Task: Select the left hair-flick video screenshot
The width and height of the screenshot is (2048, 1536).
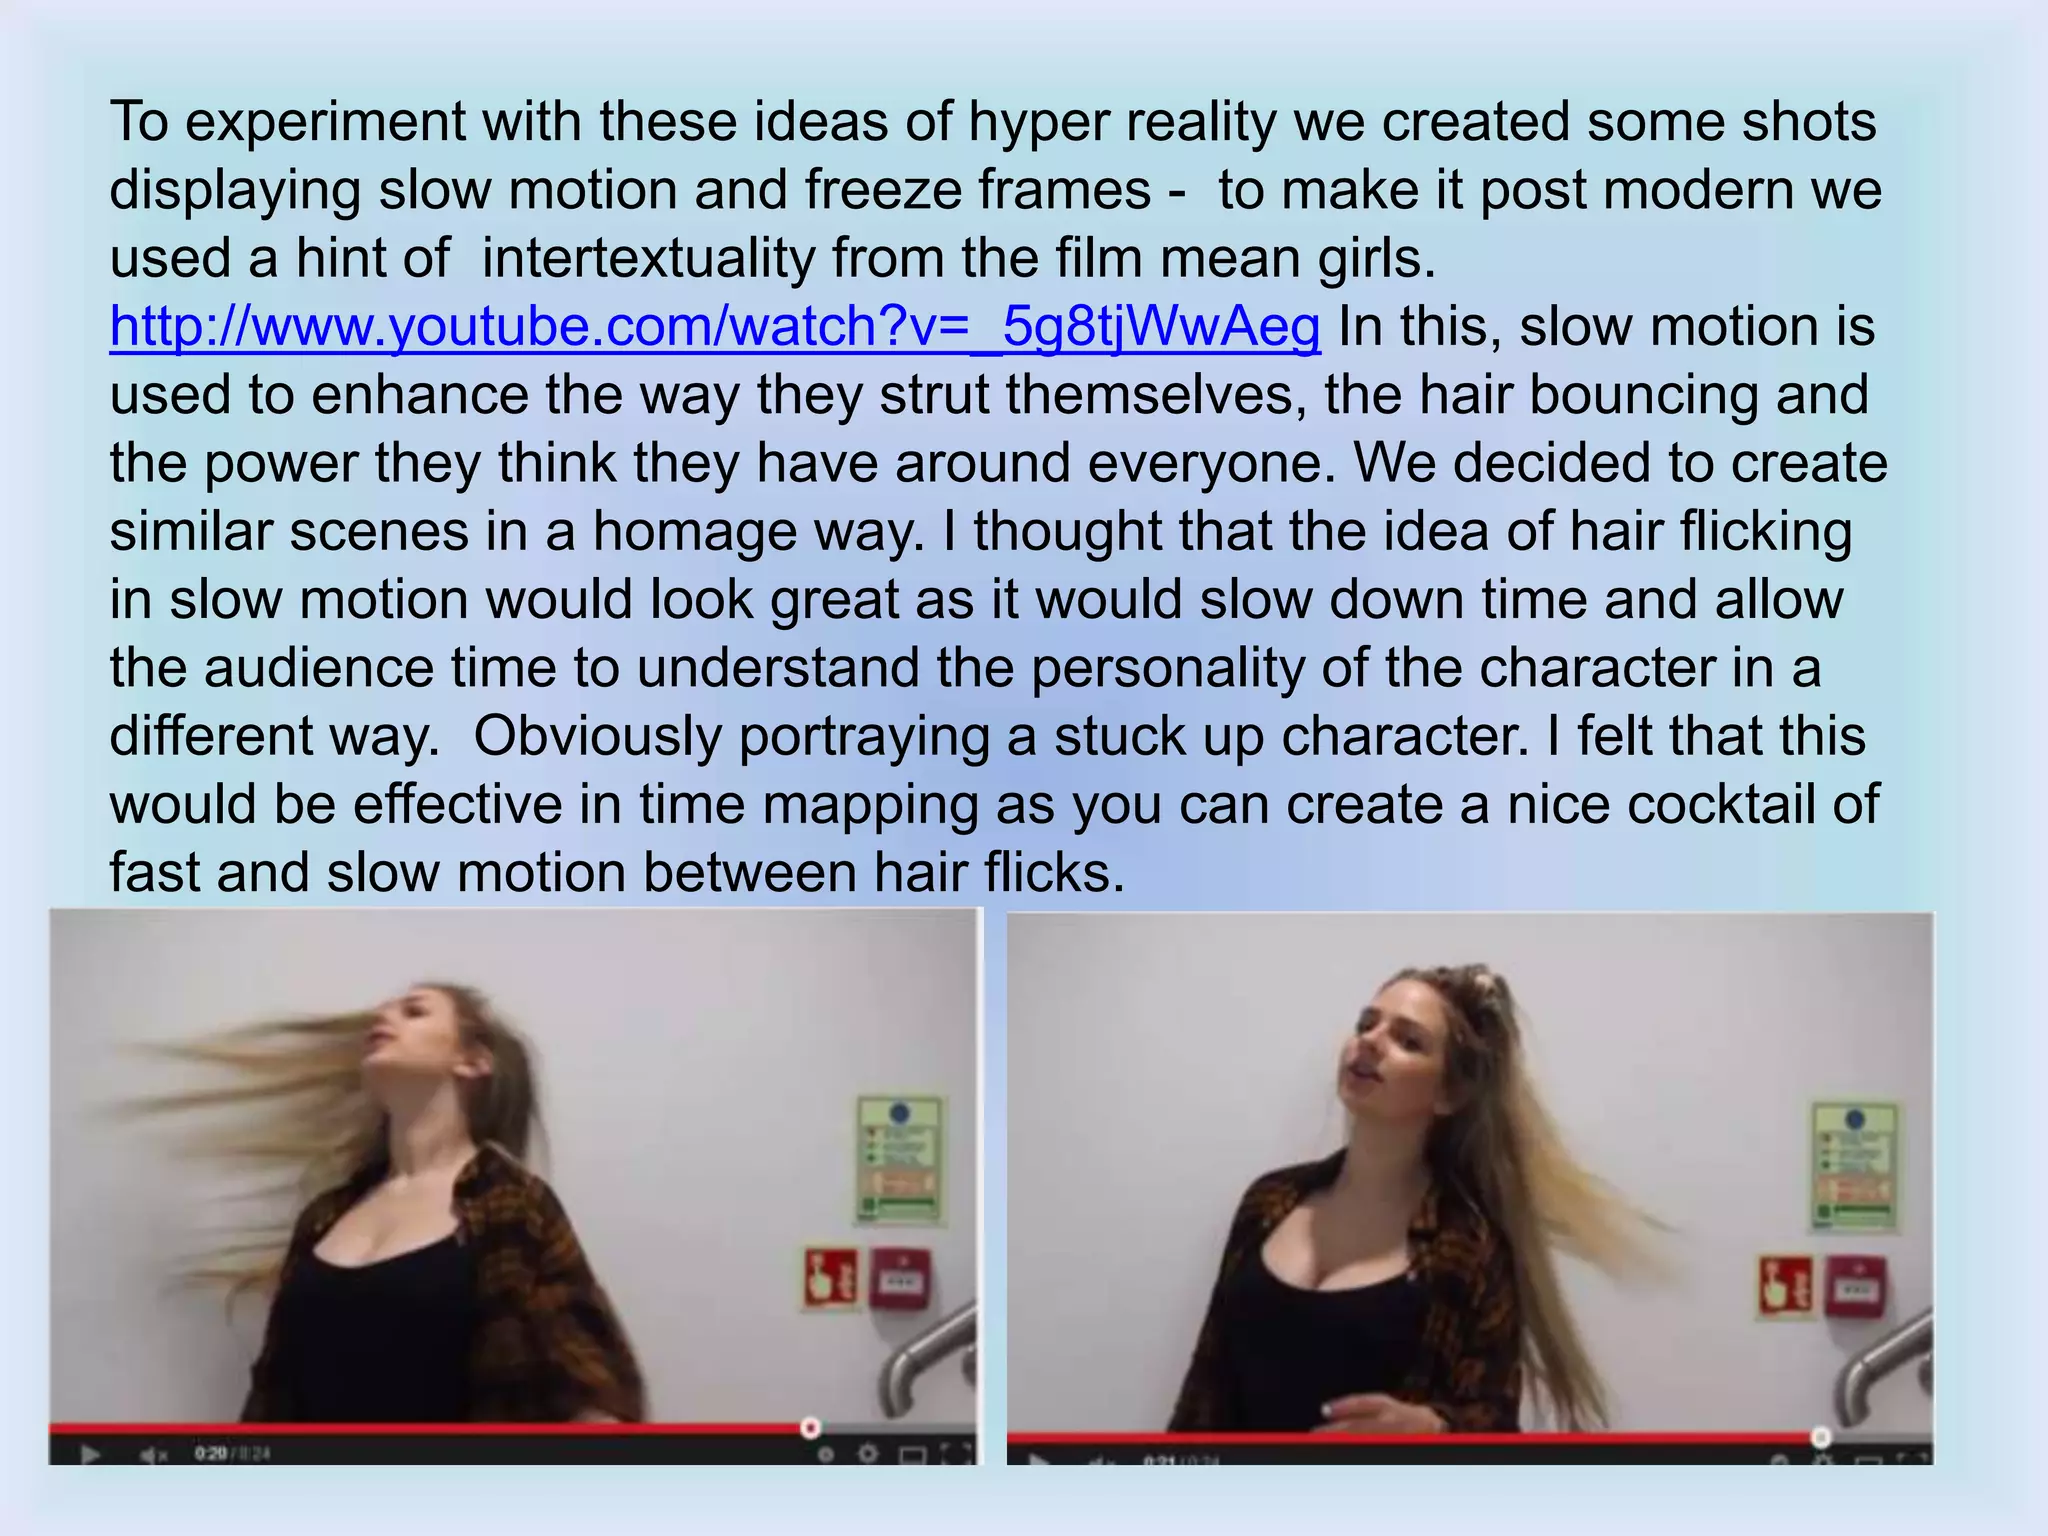Action: tap(516, 1186)
